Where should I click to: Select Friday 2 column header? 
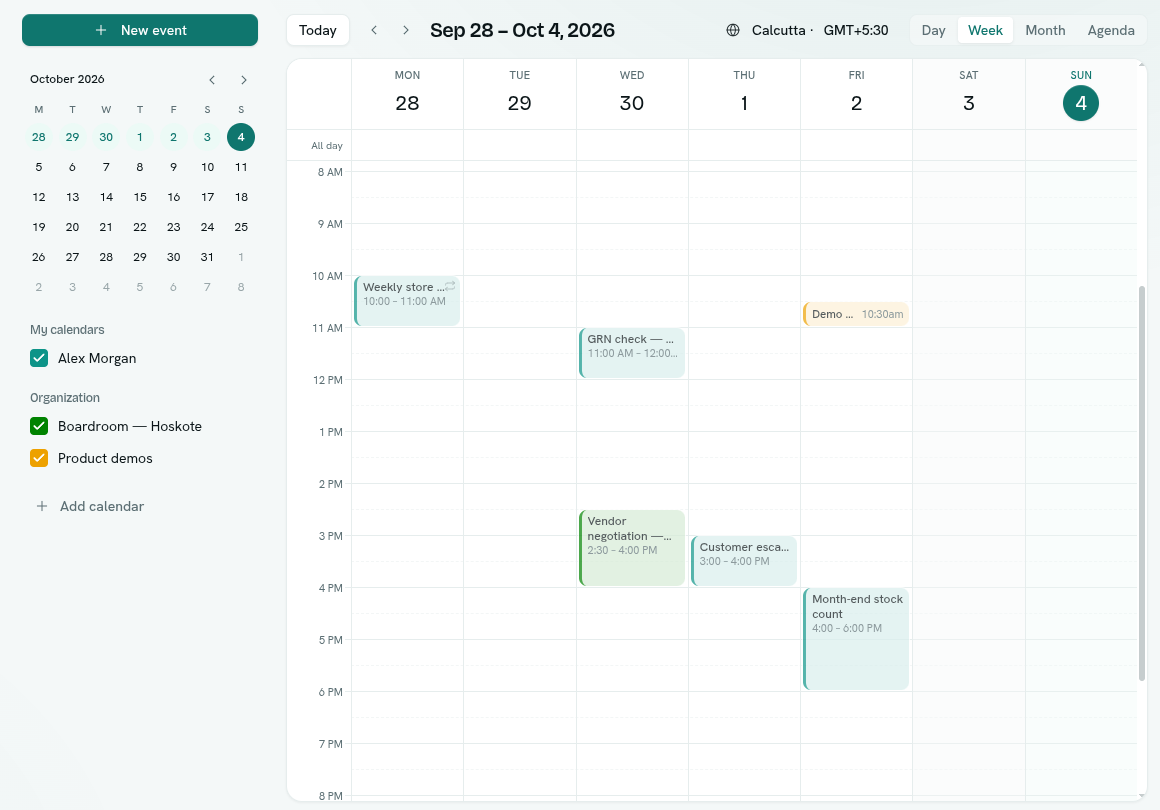tap(856, 94)
